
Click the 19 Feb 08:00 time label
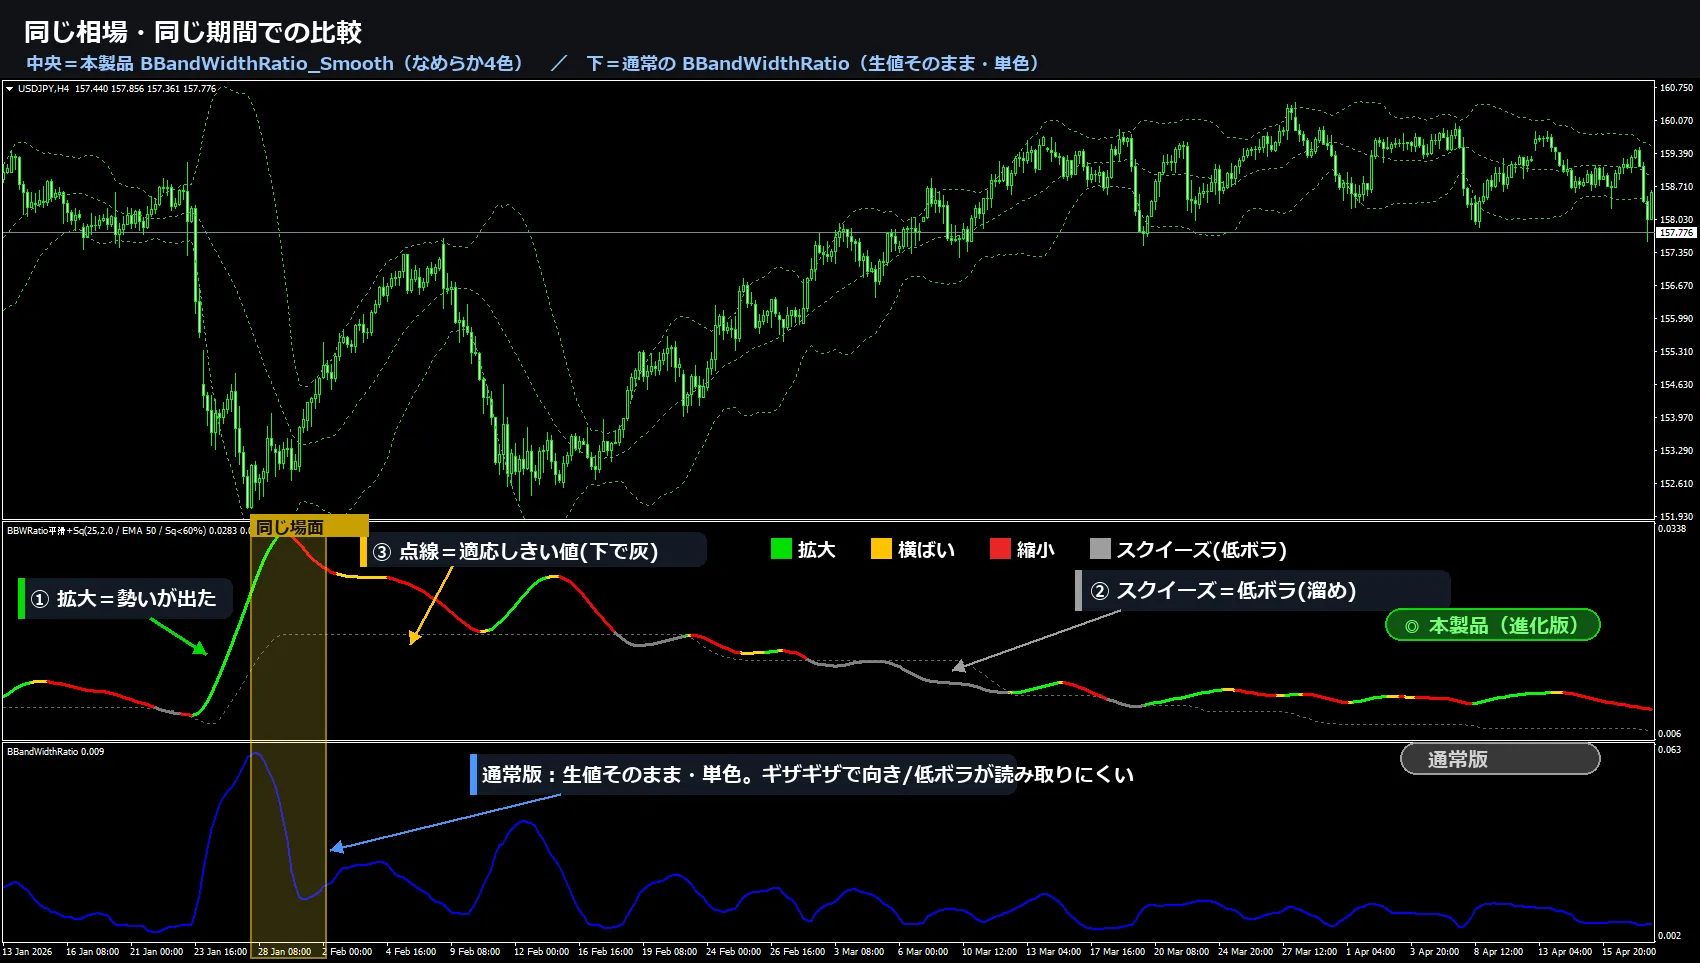[x=669, y=952]
